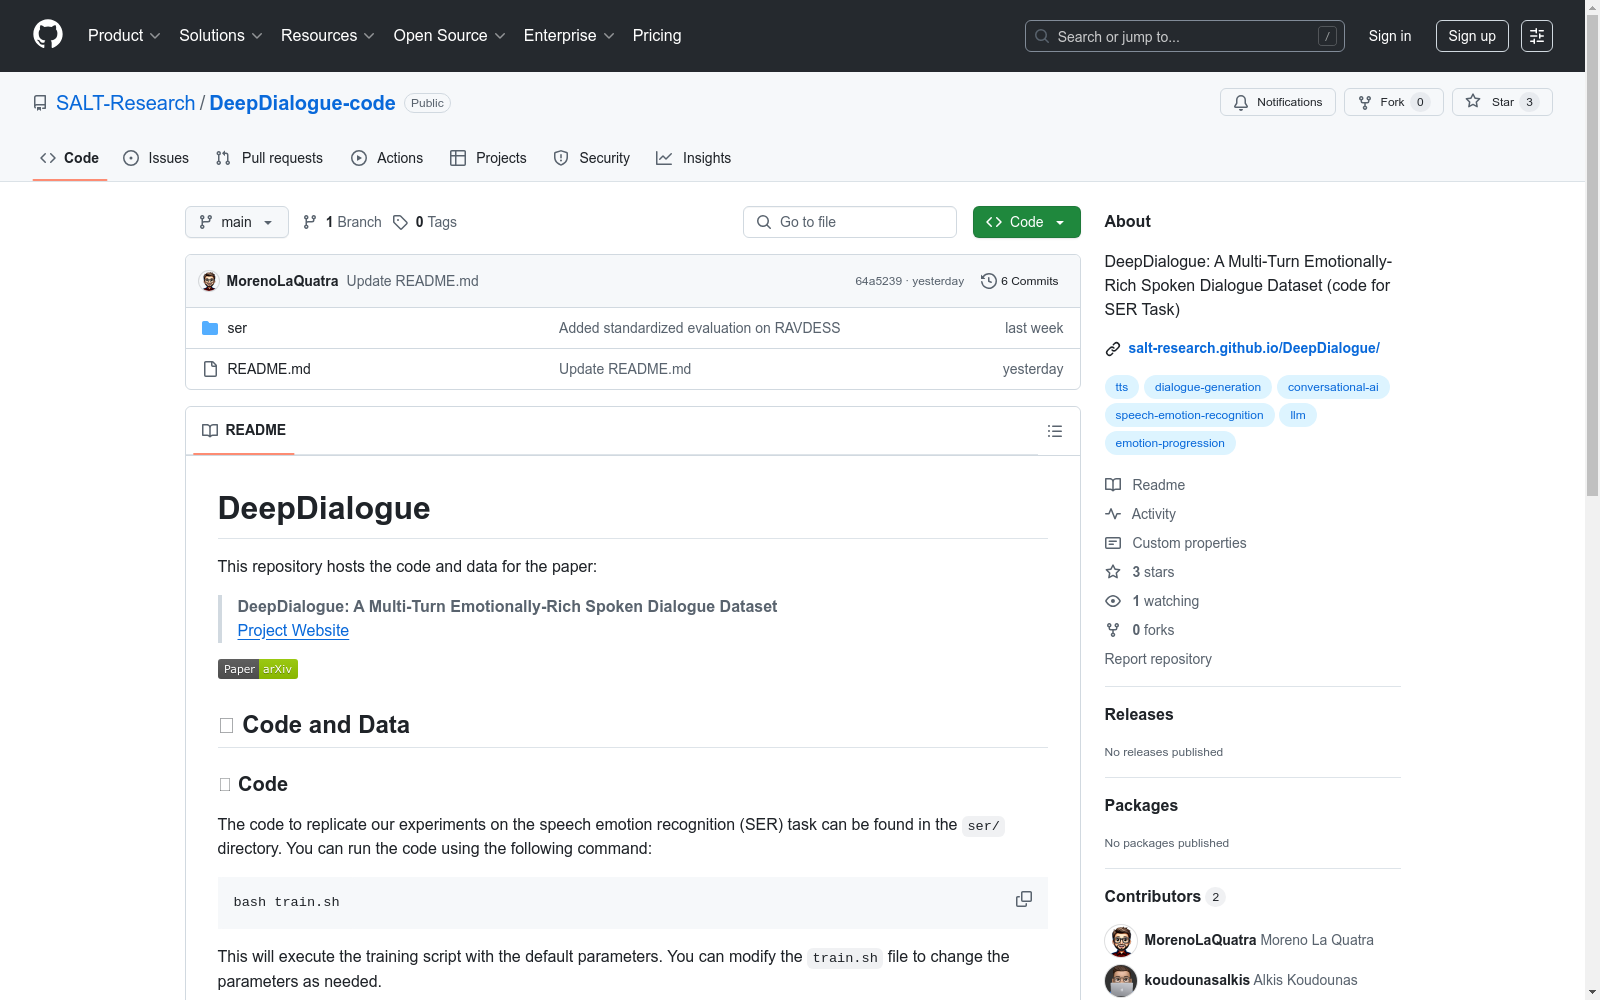Follow the Project Website link
Screen dimensions: 1600x1000
(293, 631)
